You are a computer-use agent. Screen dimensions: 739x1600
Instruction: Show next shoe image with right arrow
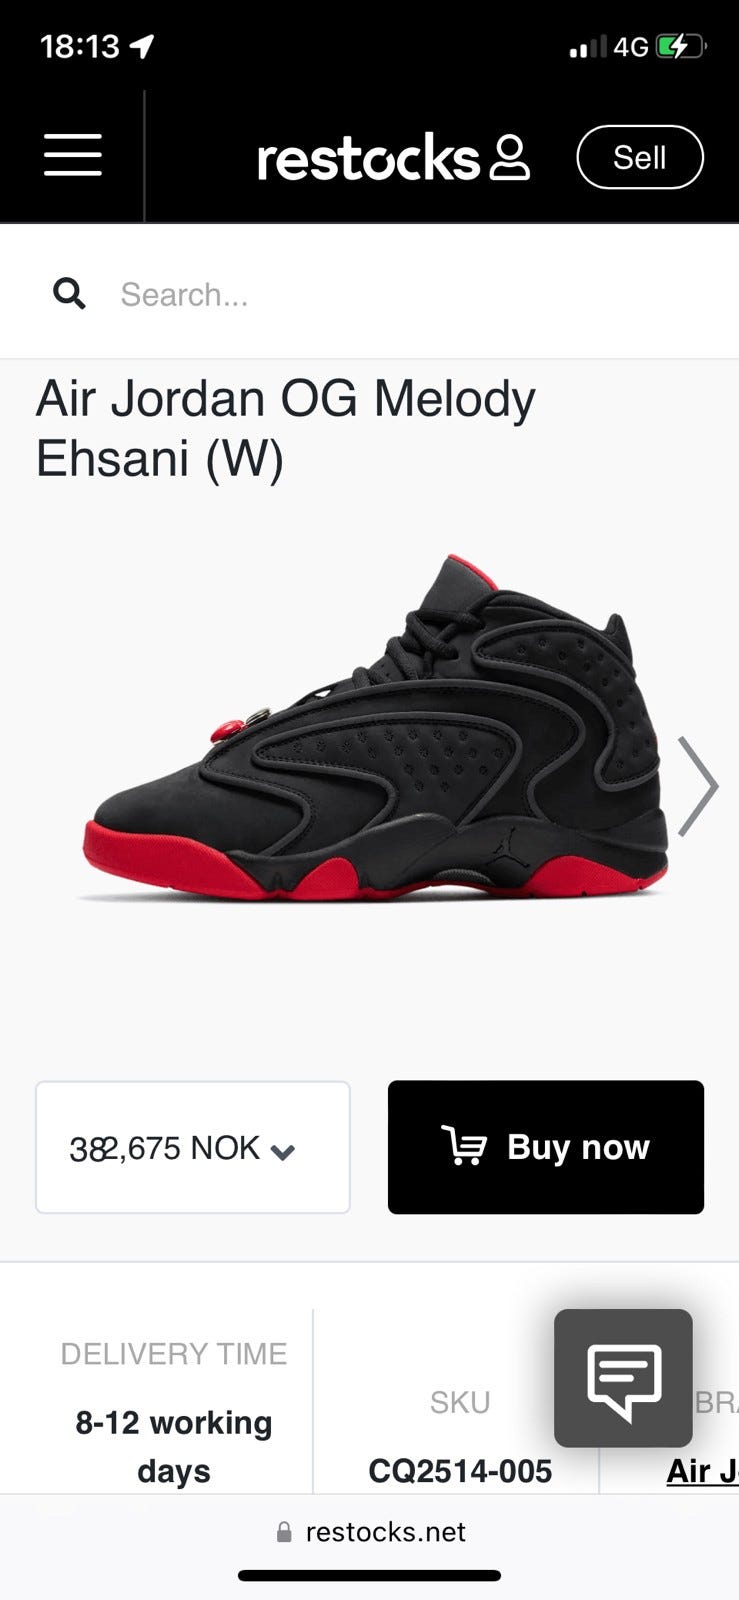pyautogui.click(x=697, y=786)
